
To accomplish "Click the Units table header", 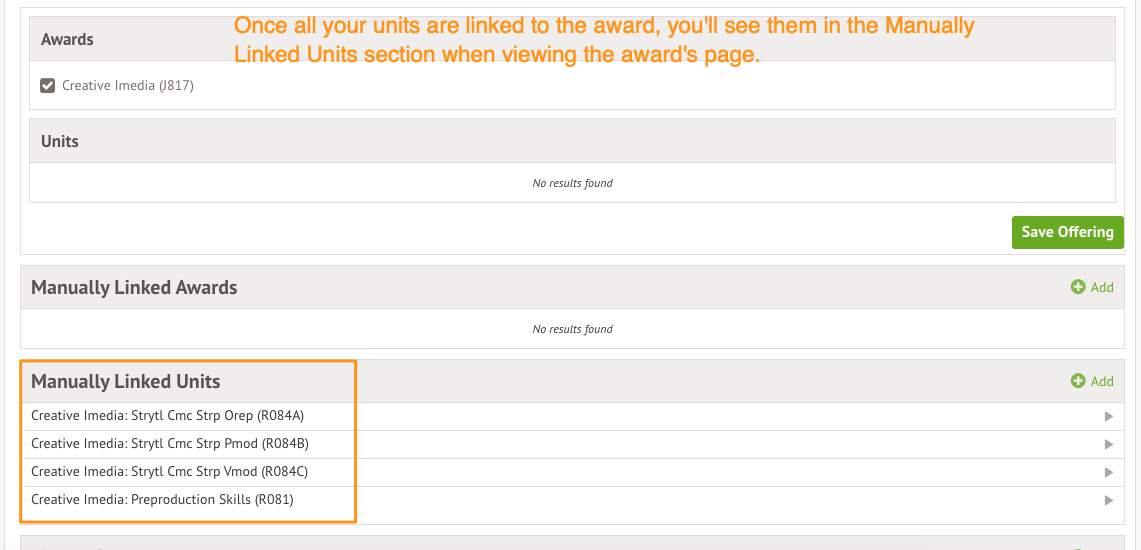I will point(60,141).
